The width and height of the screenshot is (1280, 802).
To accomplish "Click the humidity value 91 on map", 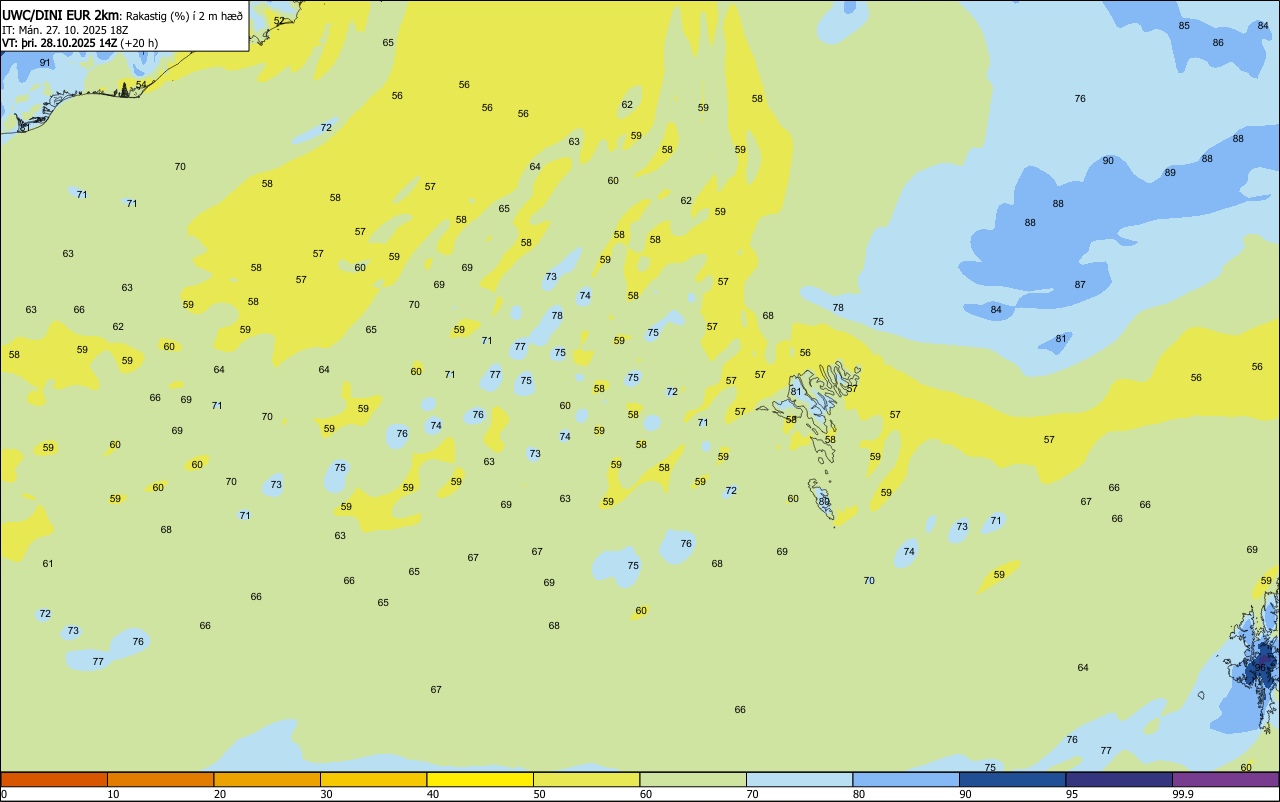I will tap(45, 63).
